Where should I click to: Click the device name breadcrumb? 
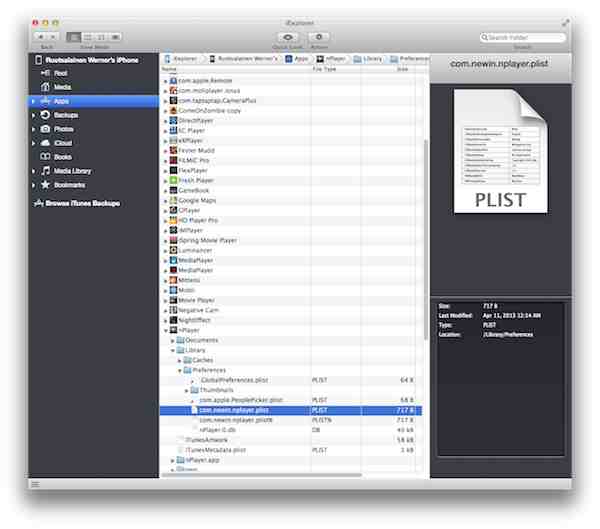tap(243, 59)
